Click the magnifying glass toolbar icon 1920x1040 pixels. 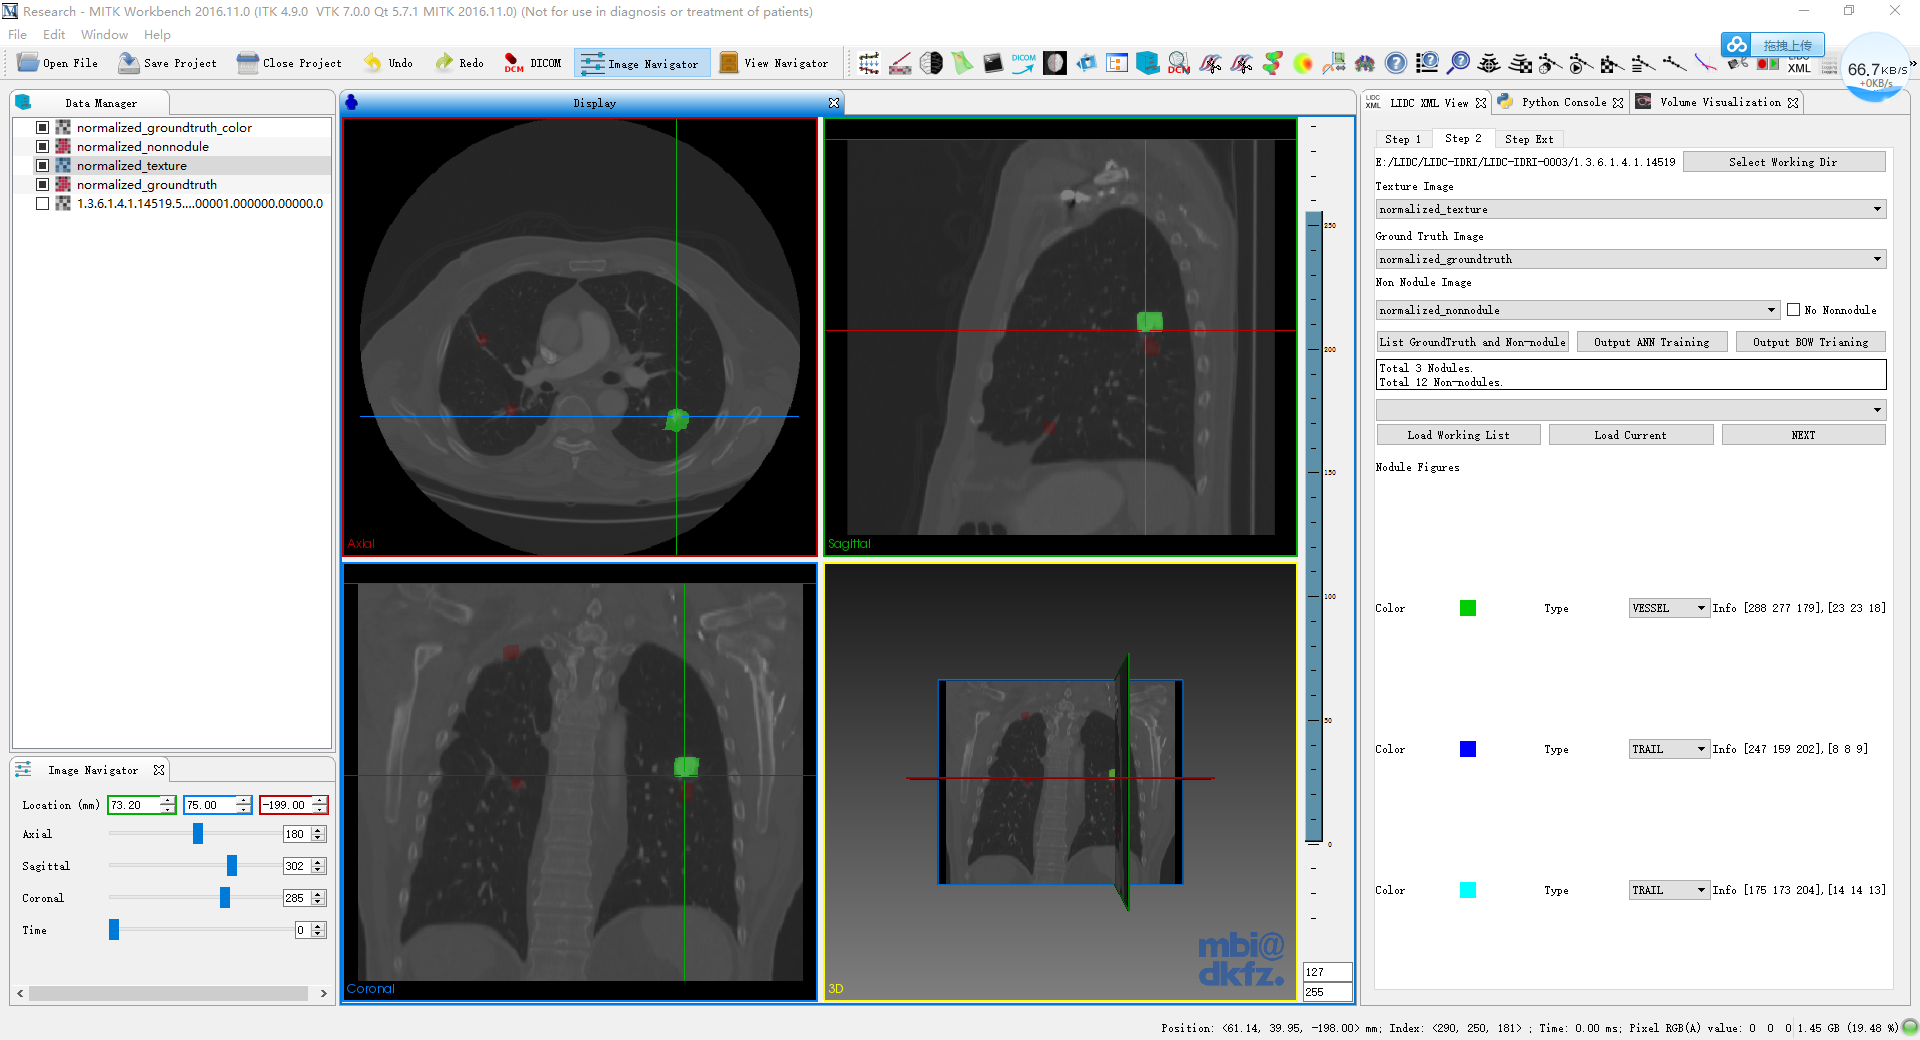(x=1459, y=63)
